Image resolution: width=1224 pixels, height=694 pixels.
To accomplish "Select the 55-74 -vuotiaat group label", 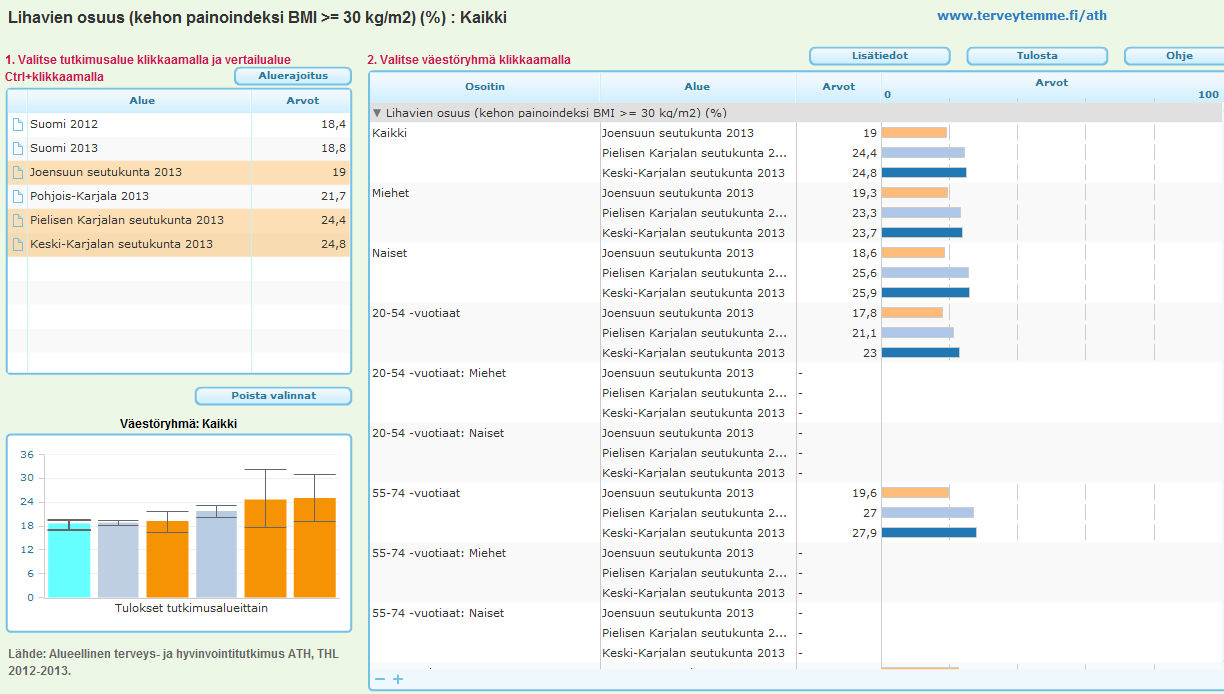I will (x=416, y=493).
